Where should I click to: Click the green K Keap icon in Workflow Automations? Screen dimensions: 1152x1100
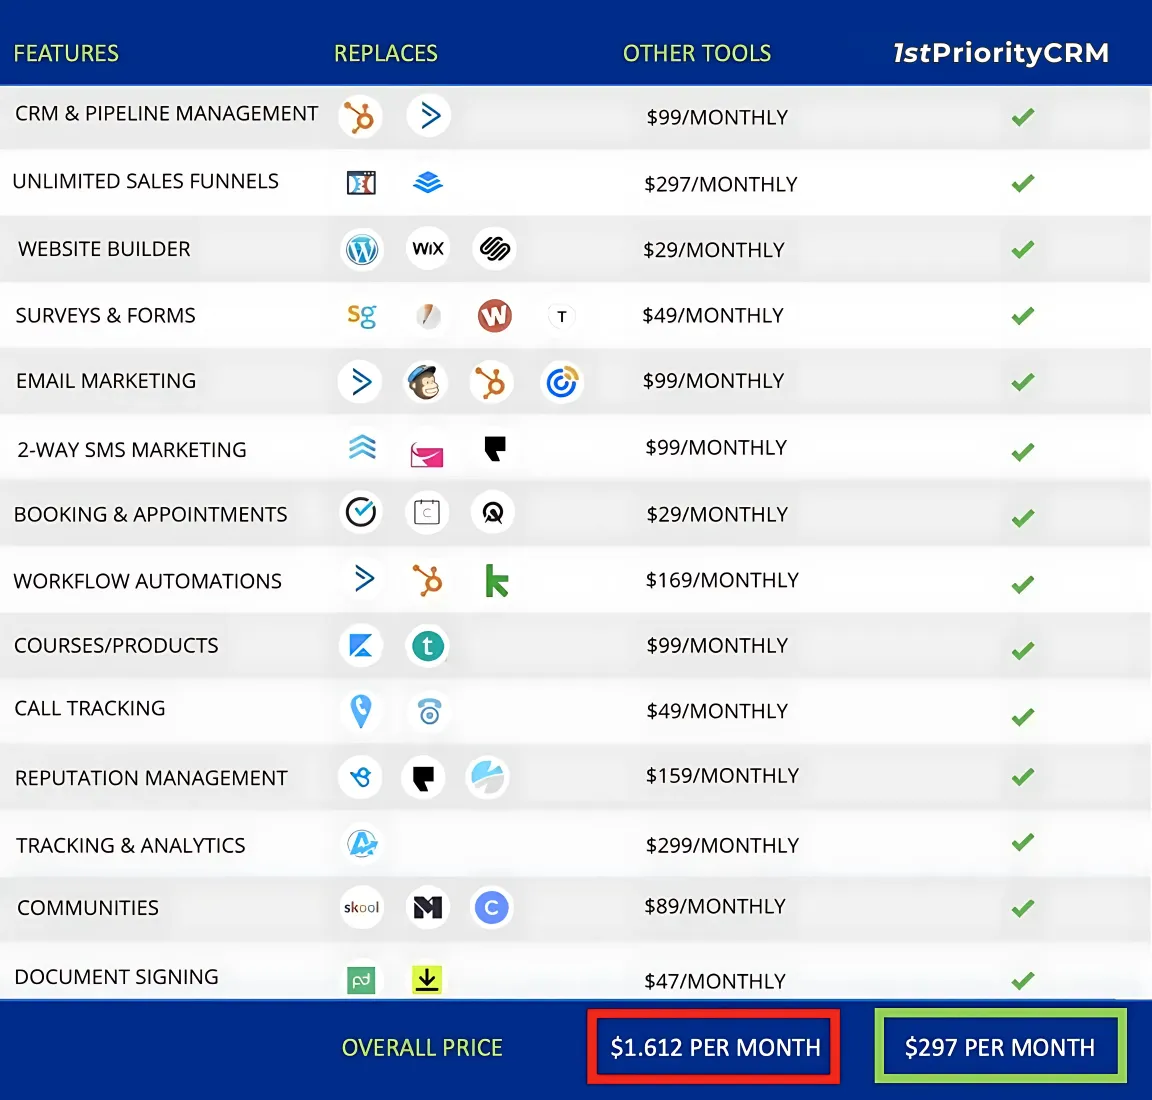pyautogui.click(x=497, y=580)
